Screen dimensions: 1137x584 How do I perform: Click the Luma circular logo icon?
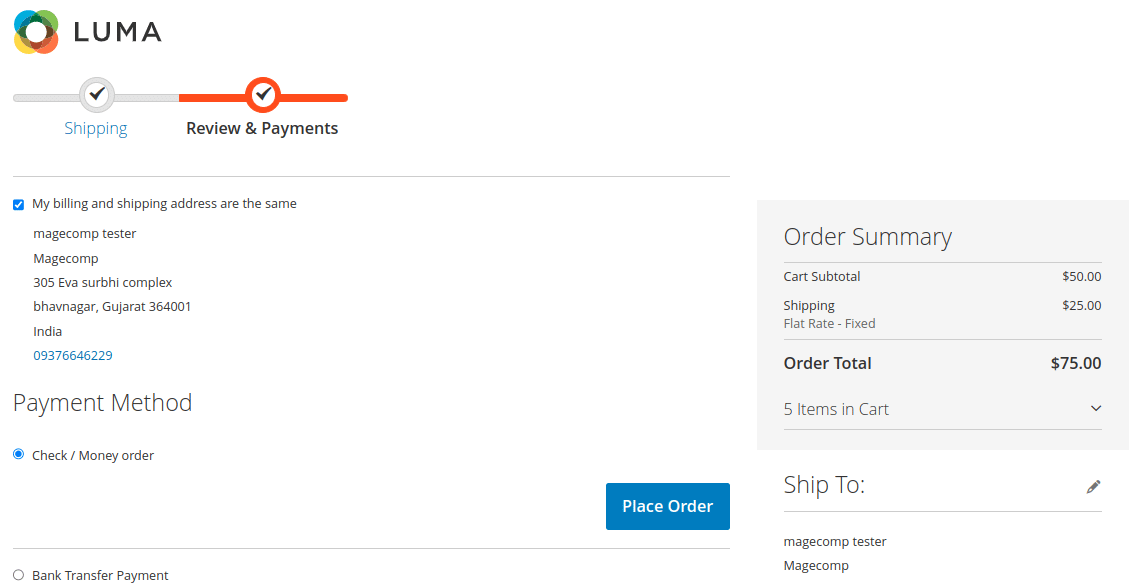pos(37,32)
